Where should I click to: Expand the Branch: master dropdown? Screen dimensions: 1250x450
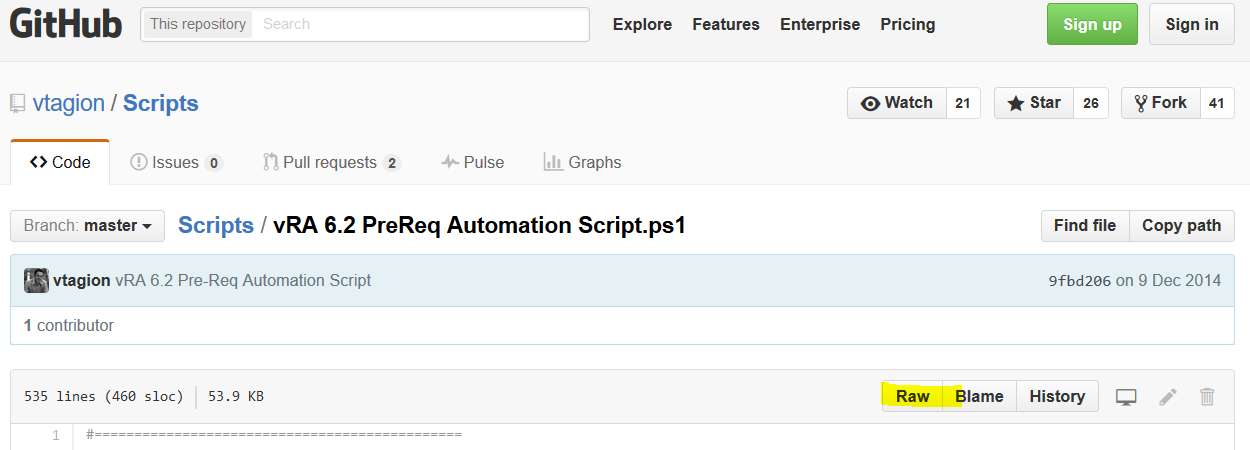coord(88,226)
